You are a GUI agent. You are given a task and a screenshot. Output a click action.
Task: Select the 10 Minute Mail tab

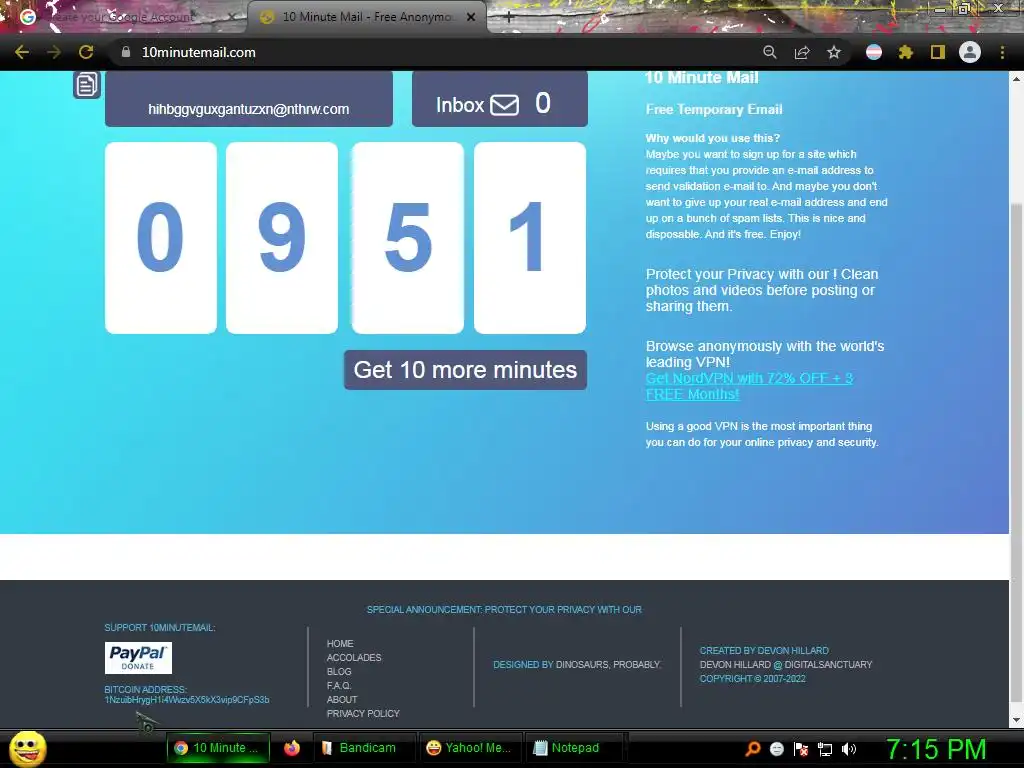point(366,17)
